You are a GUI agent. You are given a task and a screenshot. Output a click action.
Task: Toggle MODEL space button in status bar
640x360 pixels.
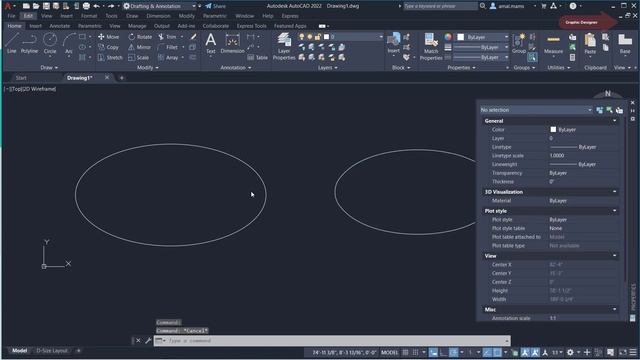[x=389, y=352]
